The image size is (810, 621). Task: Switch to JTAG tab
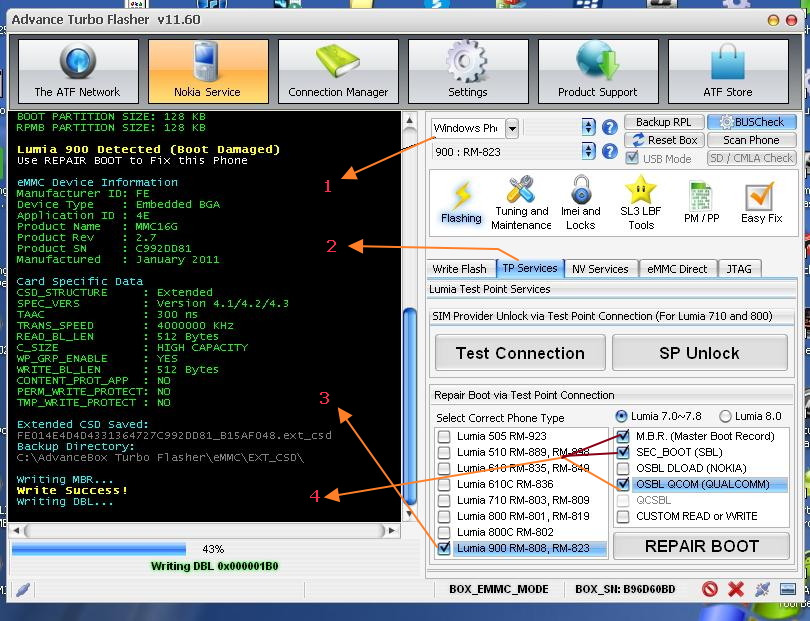tap(739, 269)
